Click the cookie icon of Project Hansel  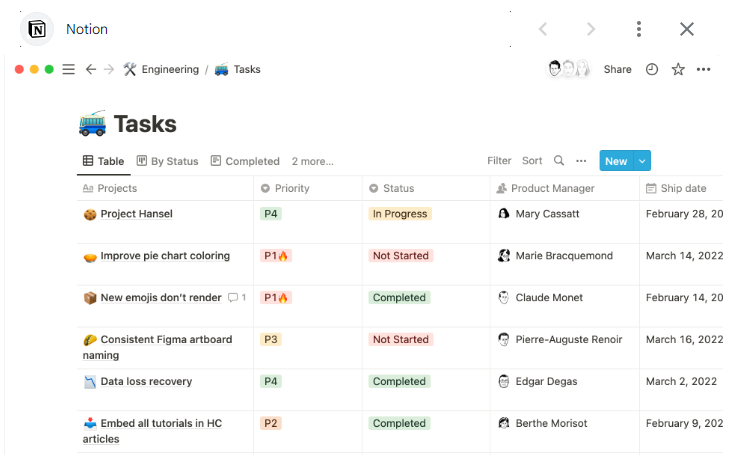pos(90,215)
